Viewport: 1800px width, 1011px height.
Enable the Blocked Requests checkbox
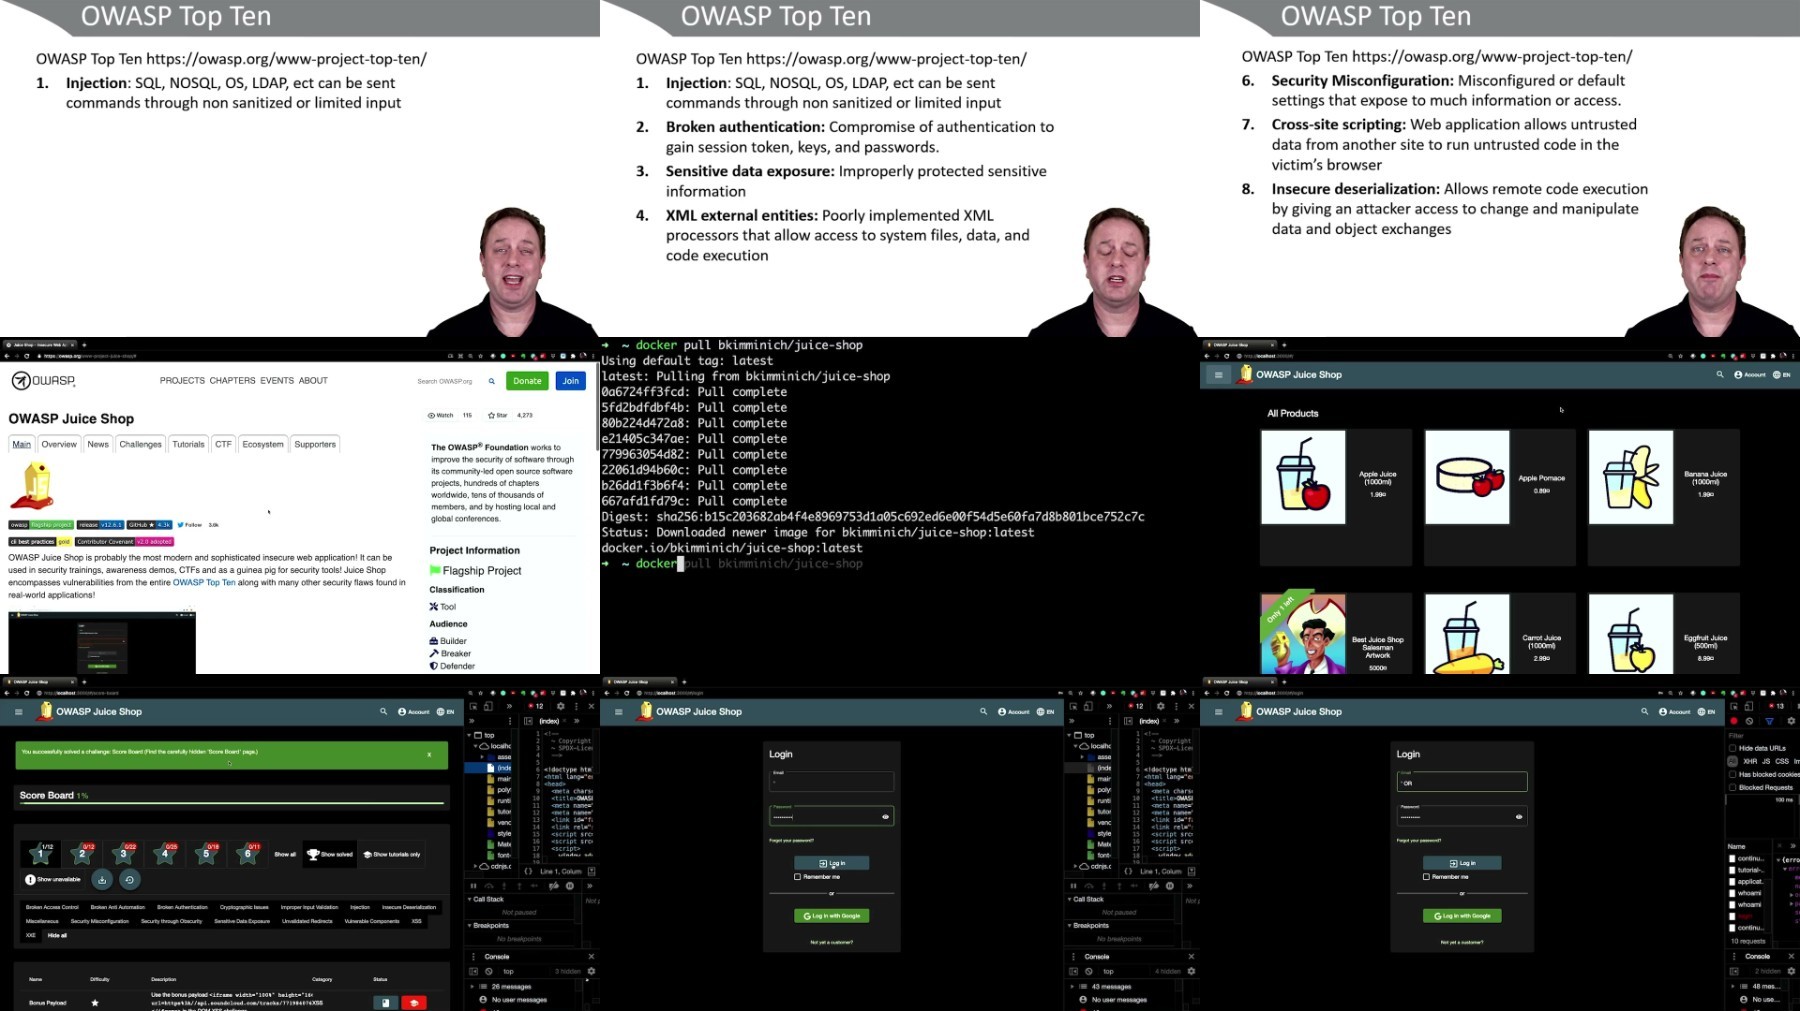(x=1733, y=787)
